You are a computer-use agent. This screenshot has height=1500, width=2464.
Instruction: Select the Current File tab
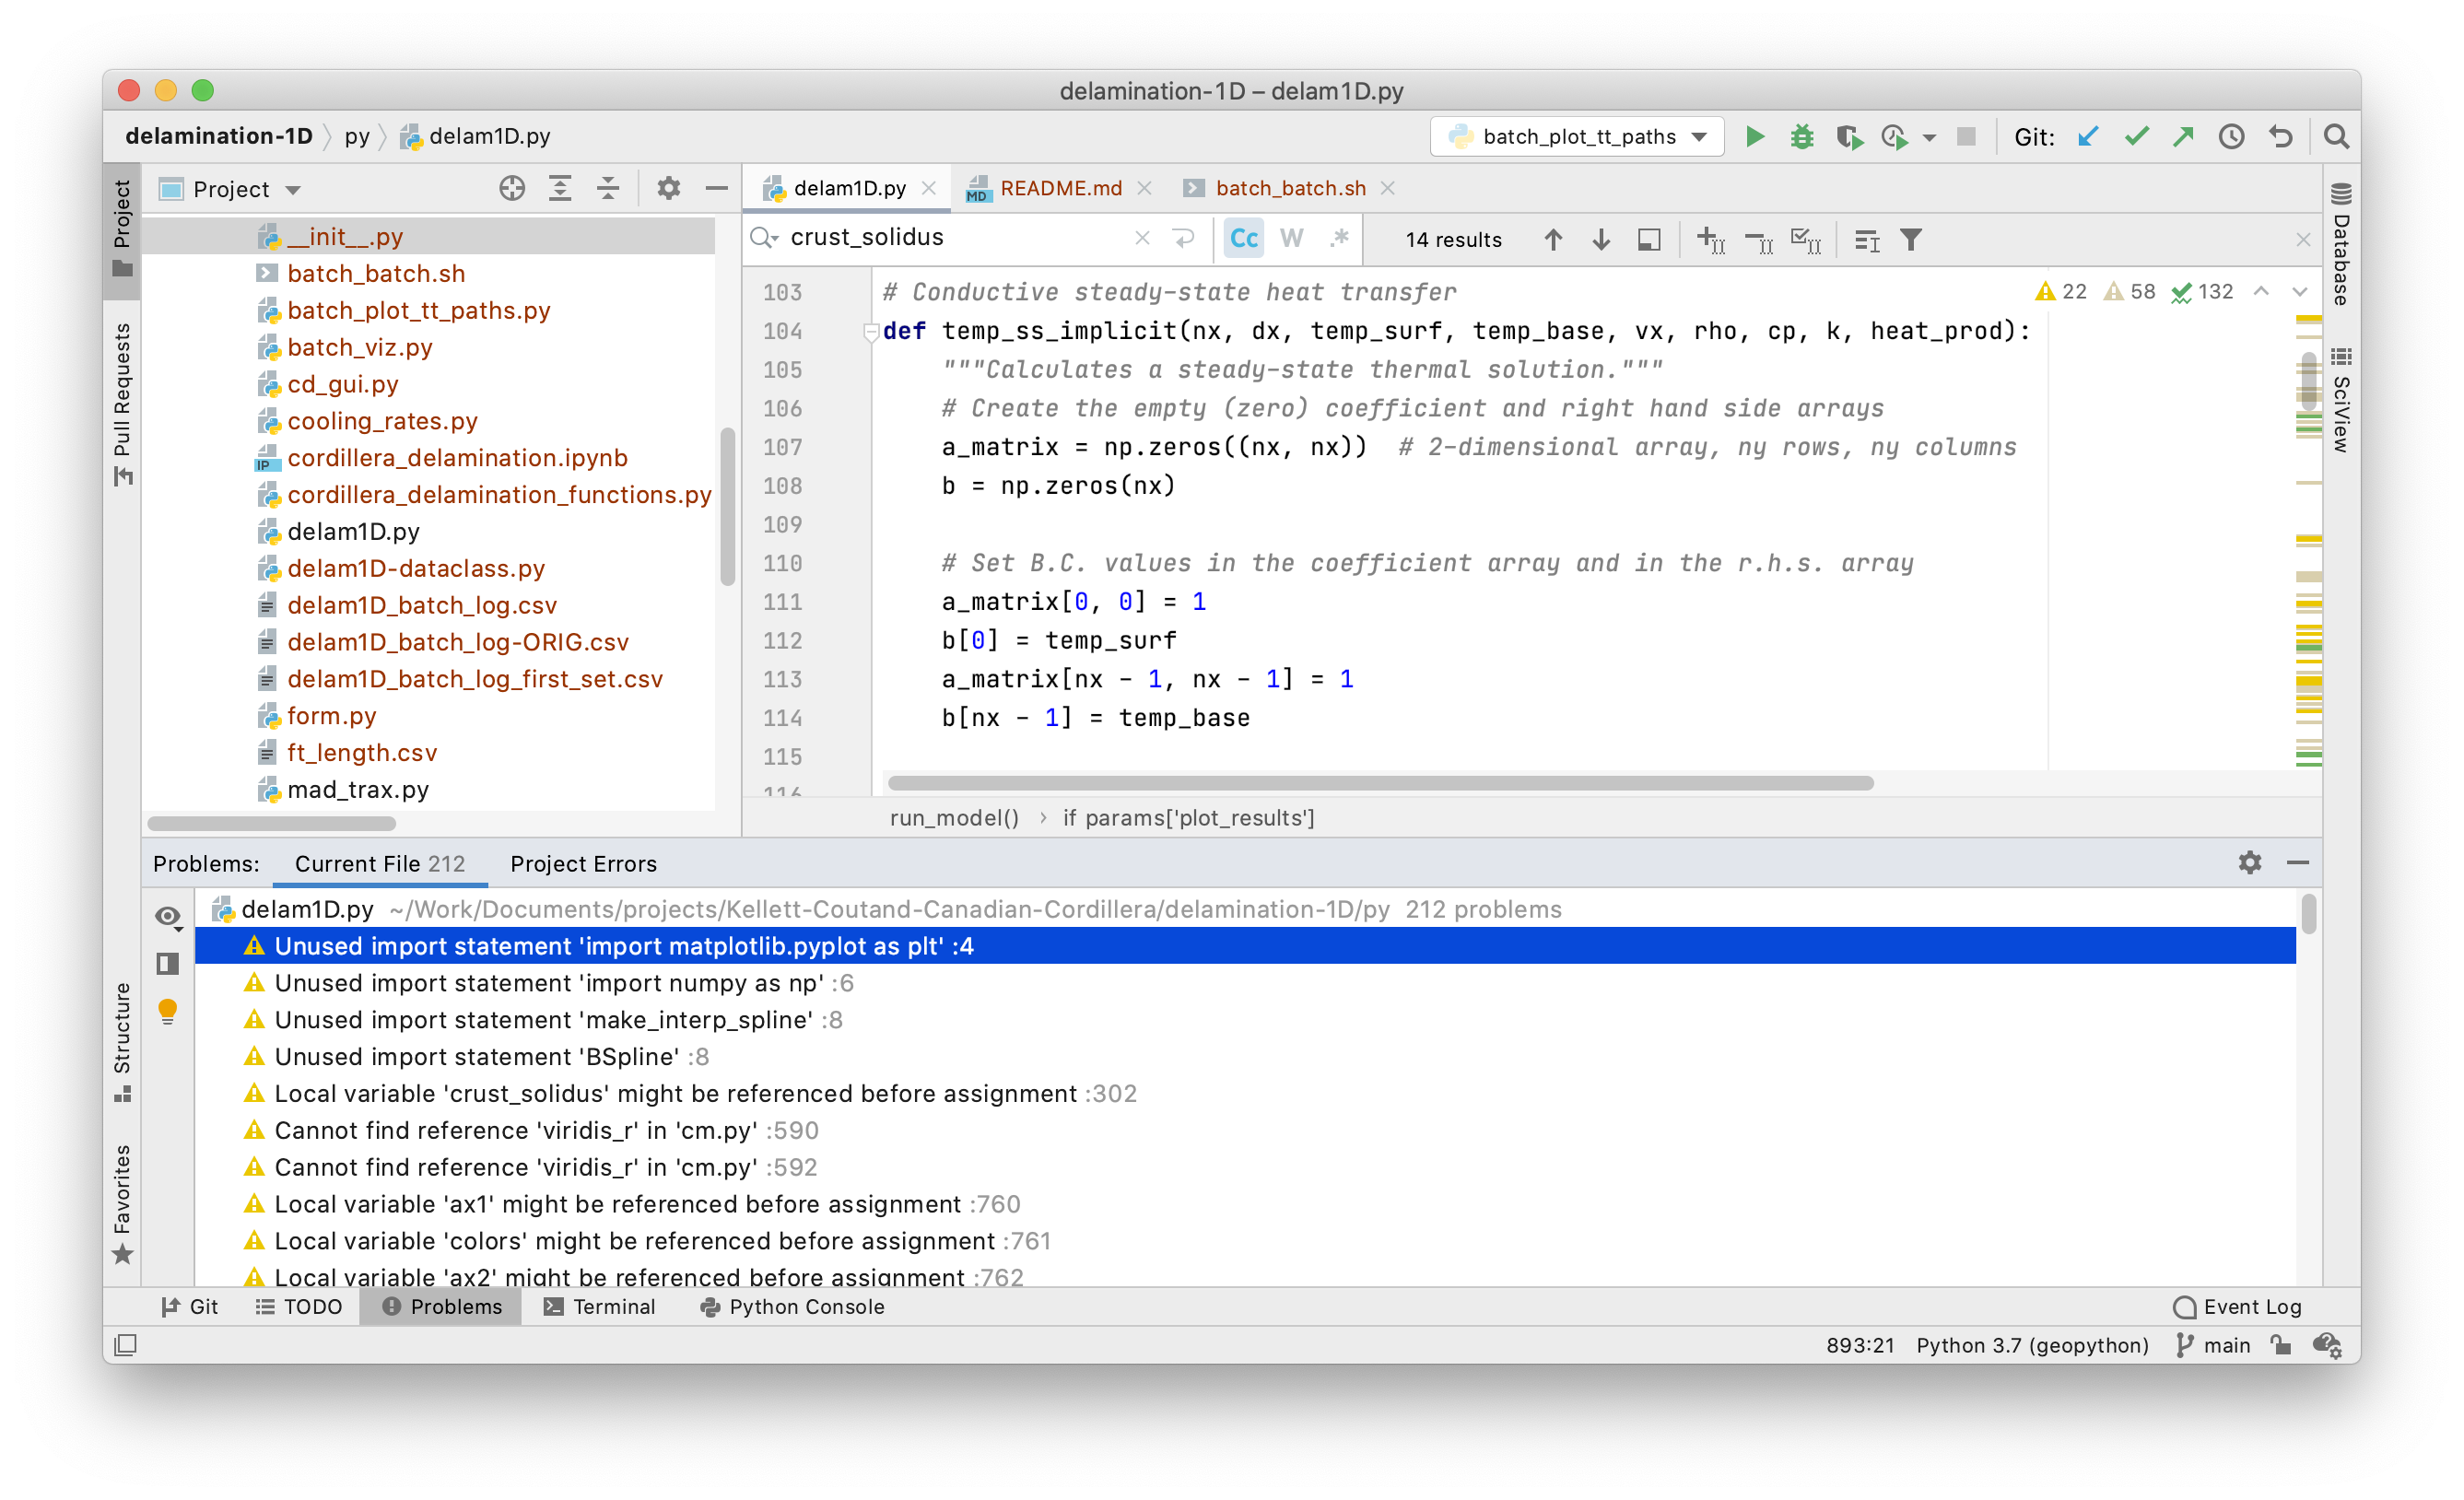click(379, 863)
